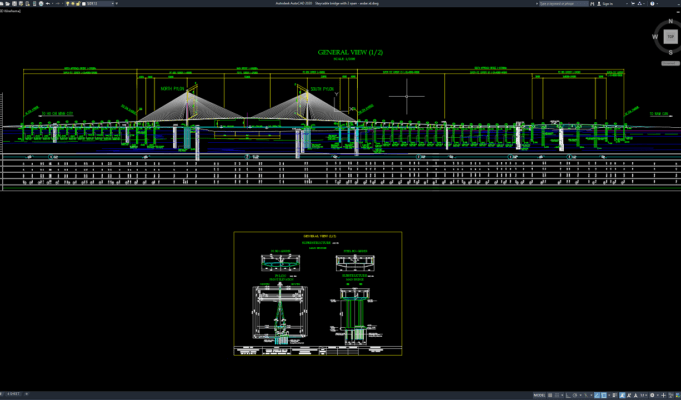Click the Plot printer icon
This screenshot has height=400, width=681.
pos(41,3)
